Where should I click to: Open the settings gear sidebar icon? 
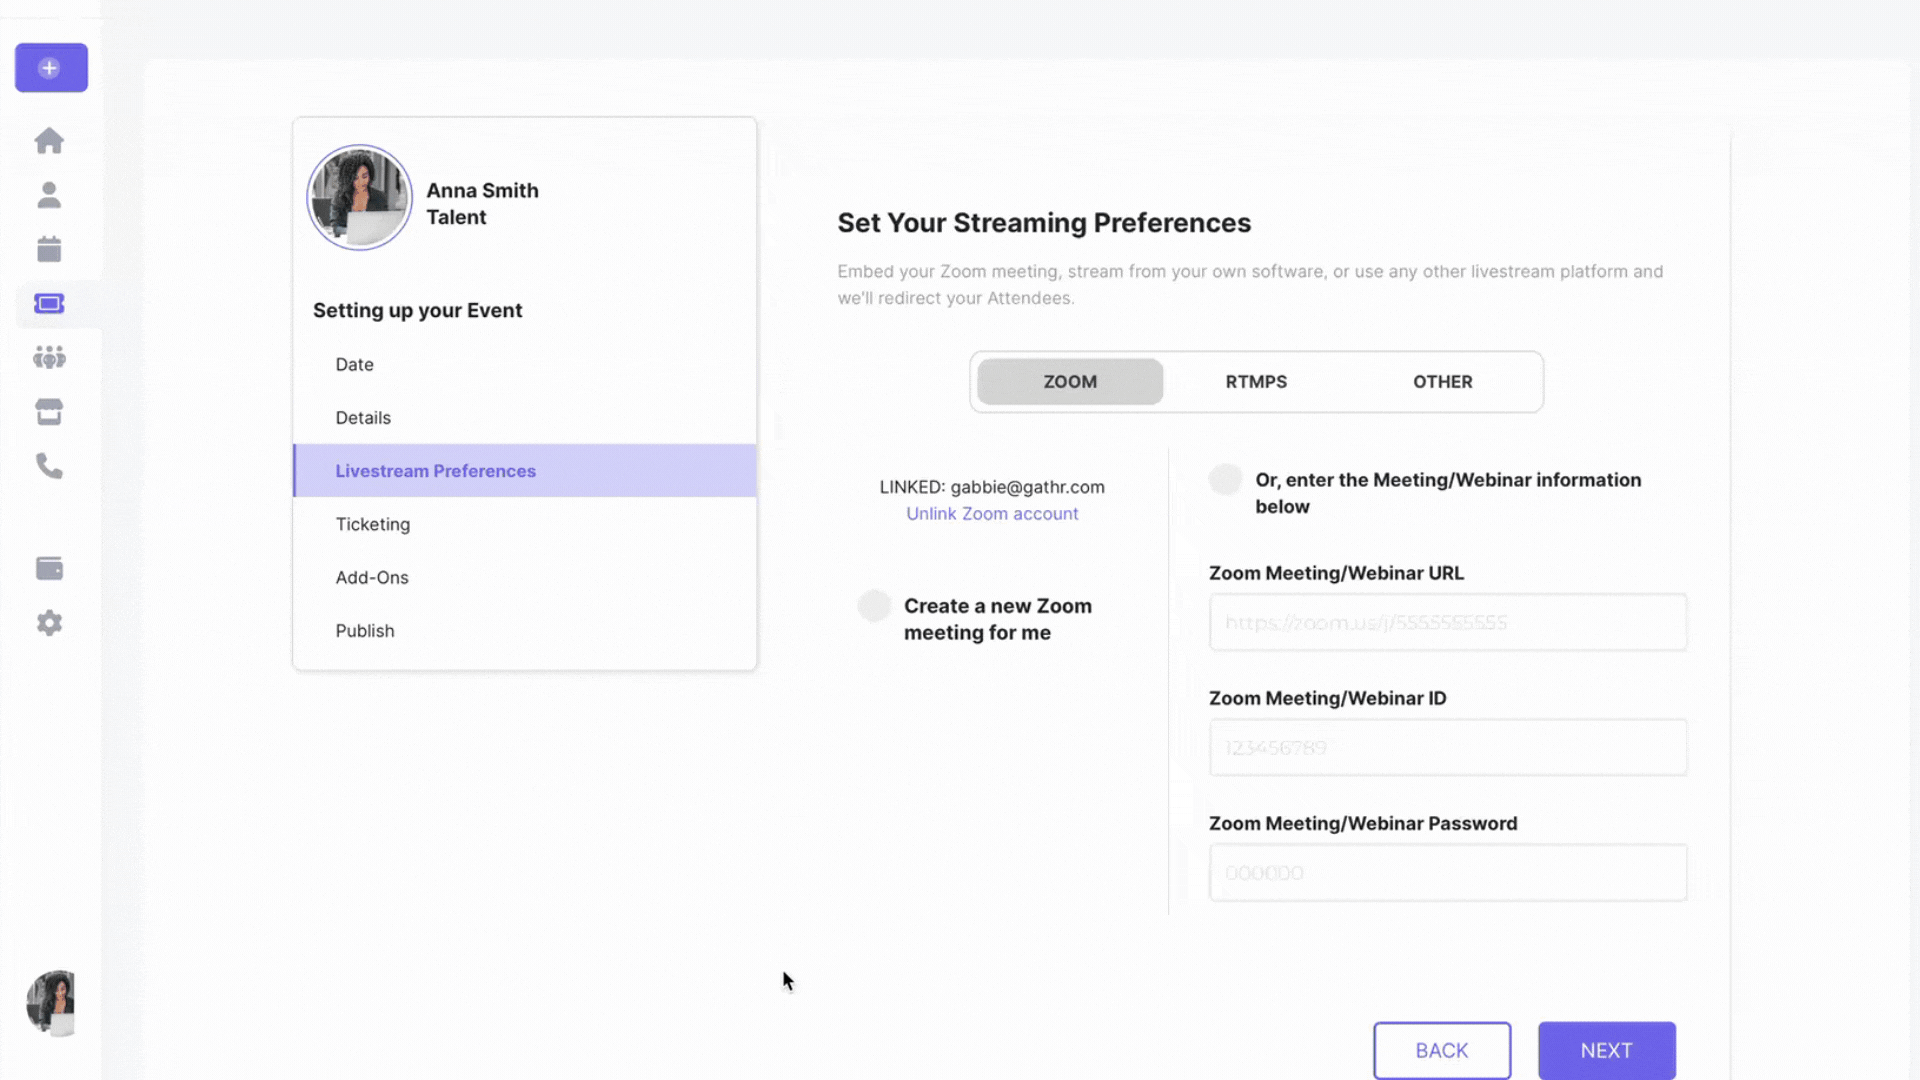[x=49, y=623]
